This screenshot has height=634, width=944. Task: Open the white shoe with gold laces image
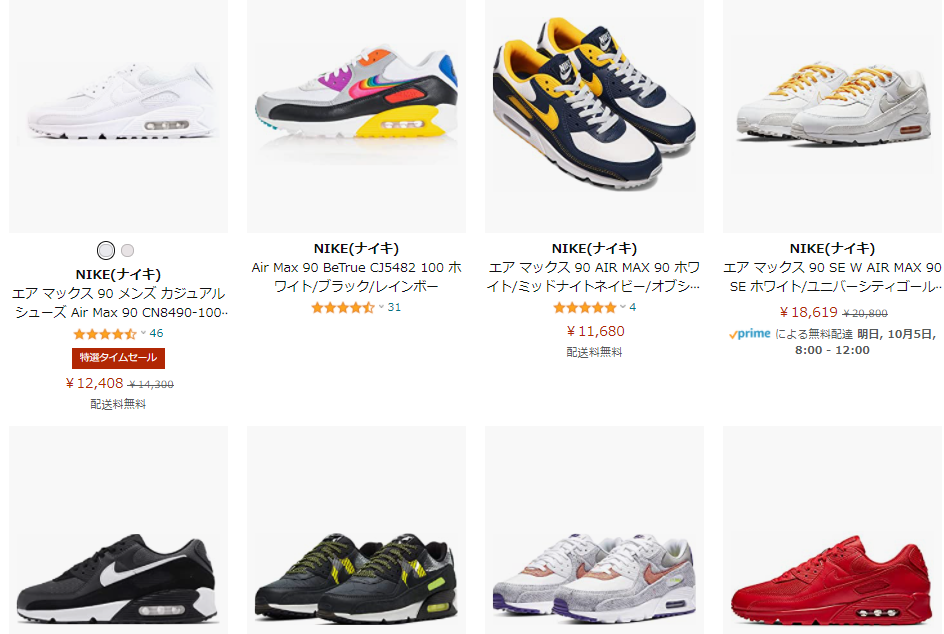833,116
